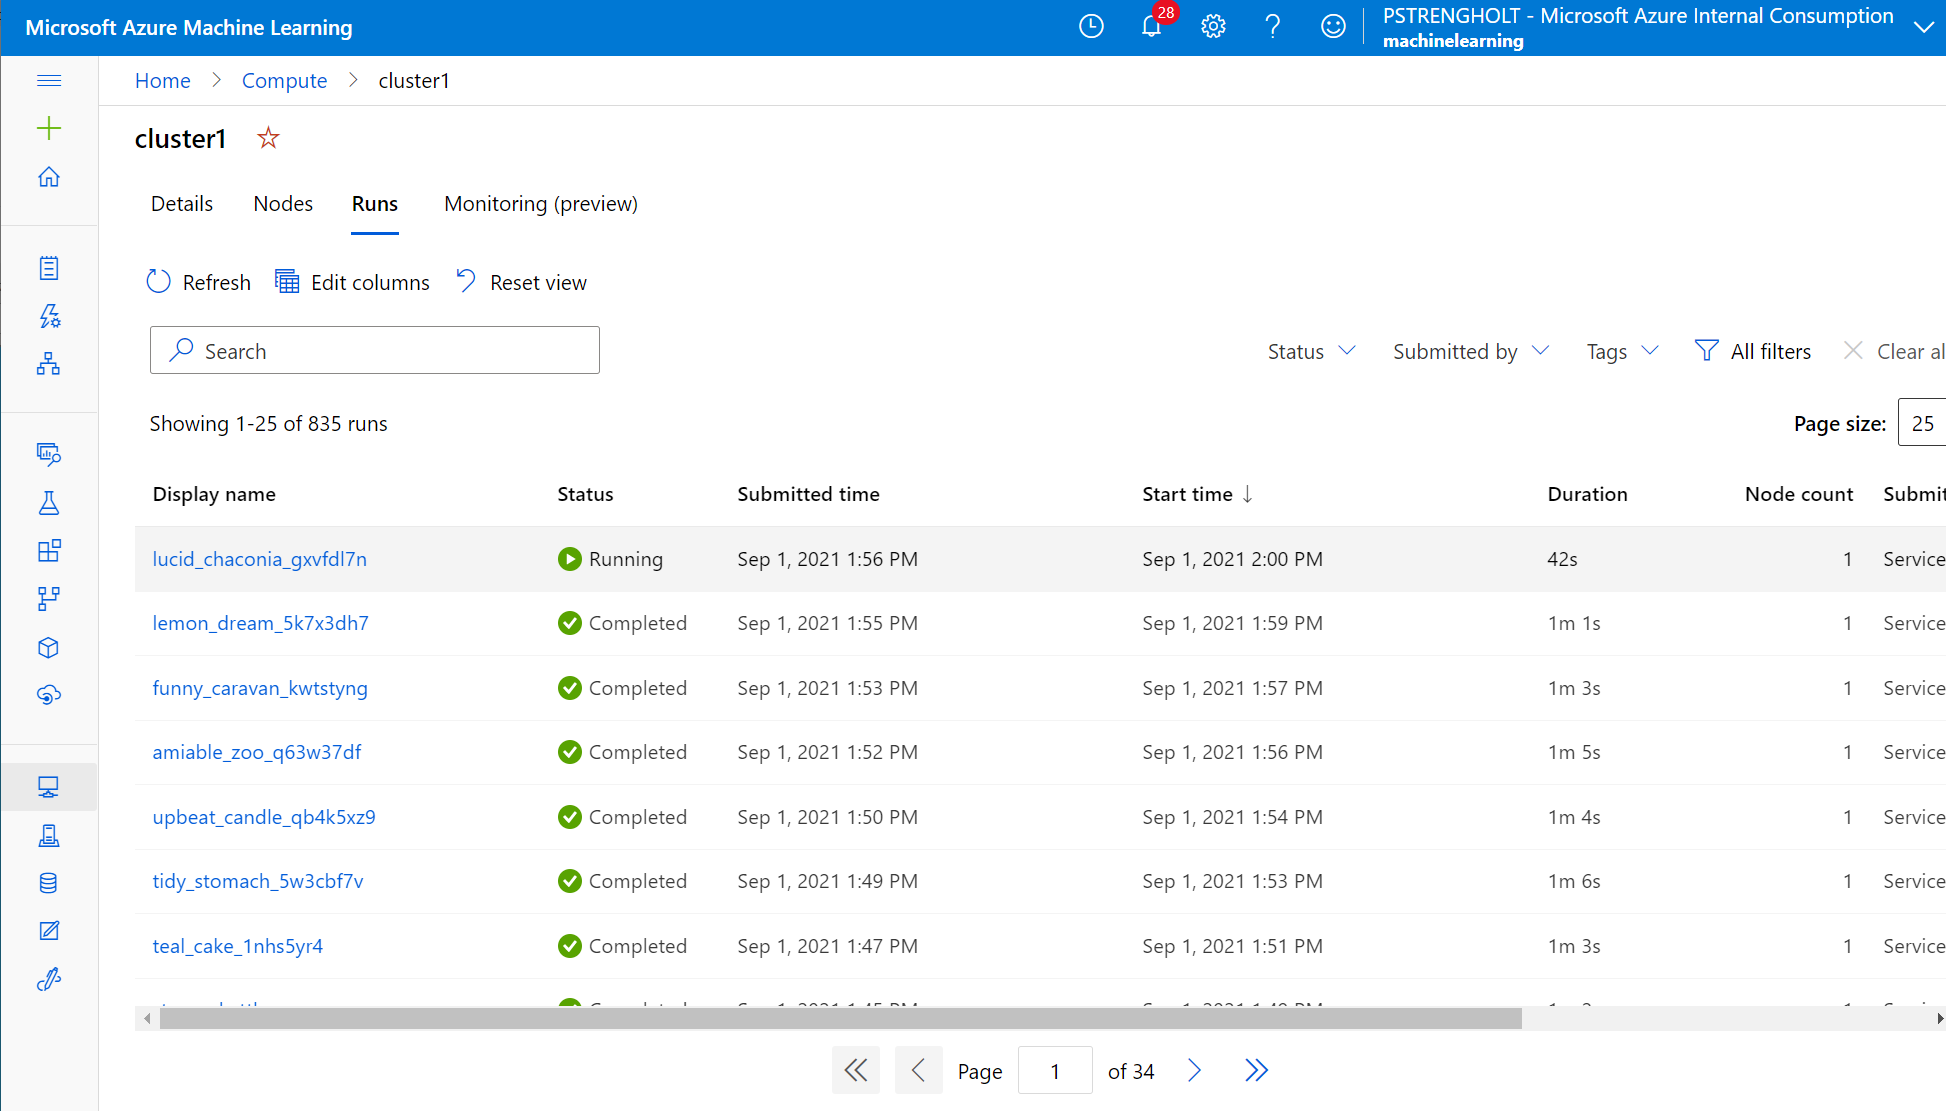1946x1111 pixels.
Task: Open the Experiments flask icon in sidebar
Action: point(49,503)
